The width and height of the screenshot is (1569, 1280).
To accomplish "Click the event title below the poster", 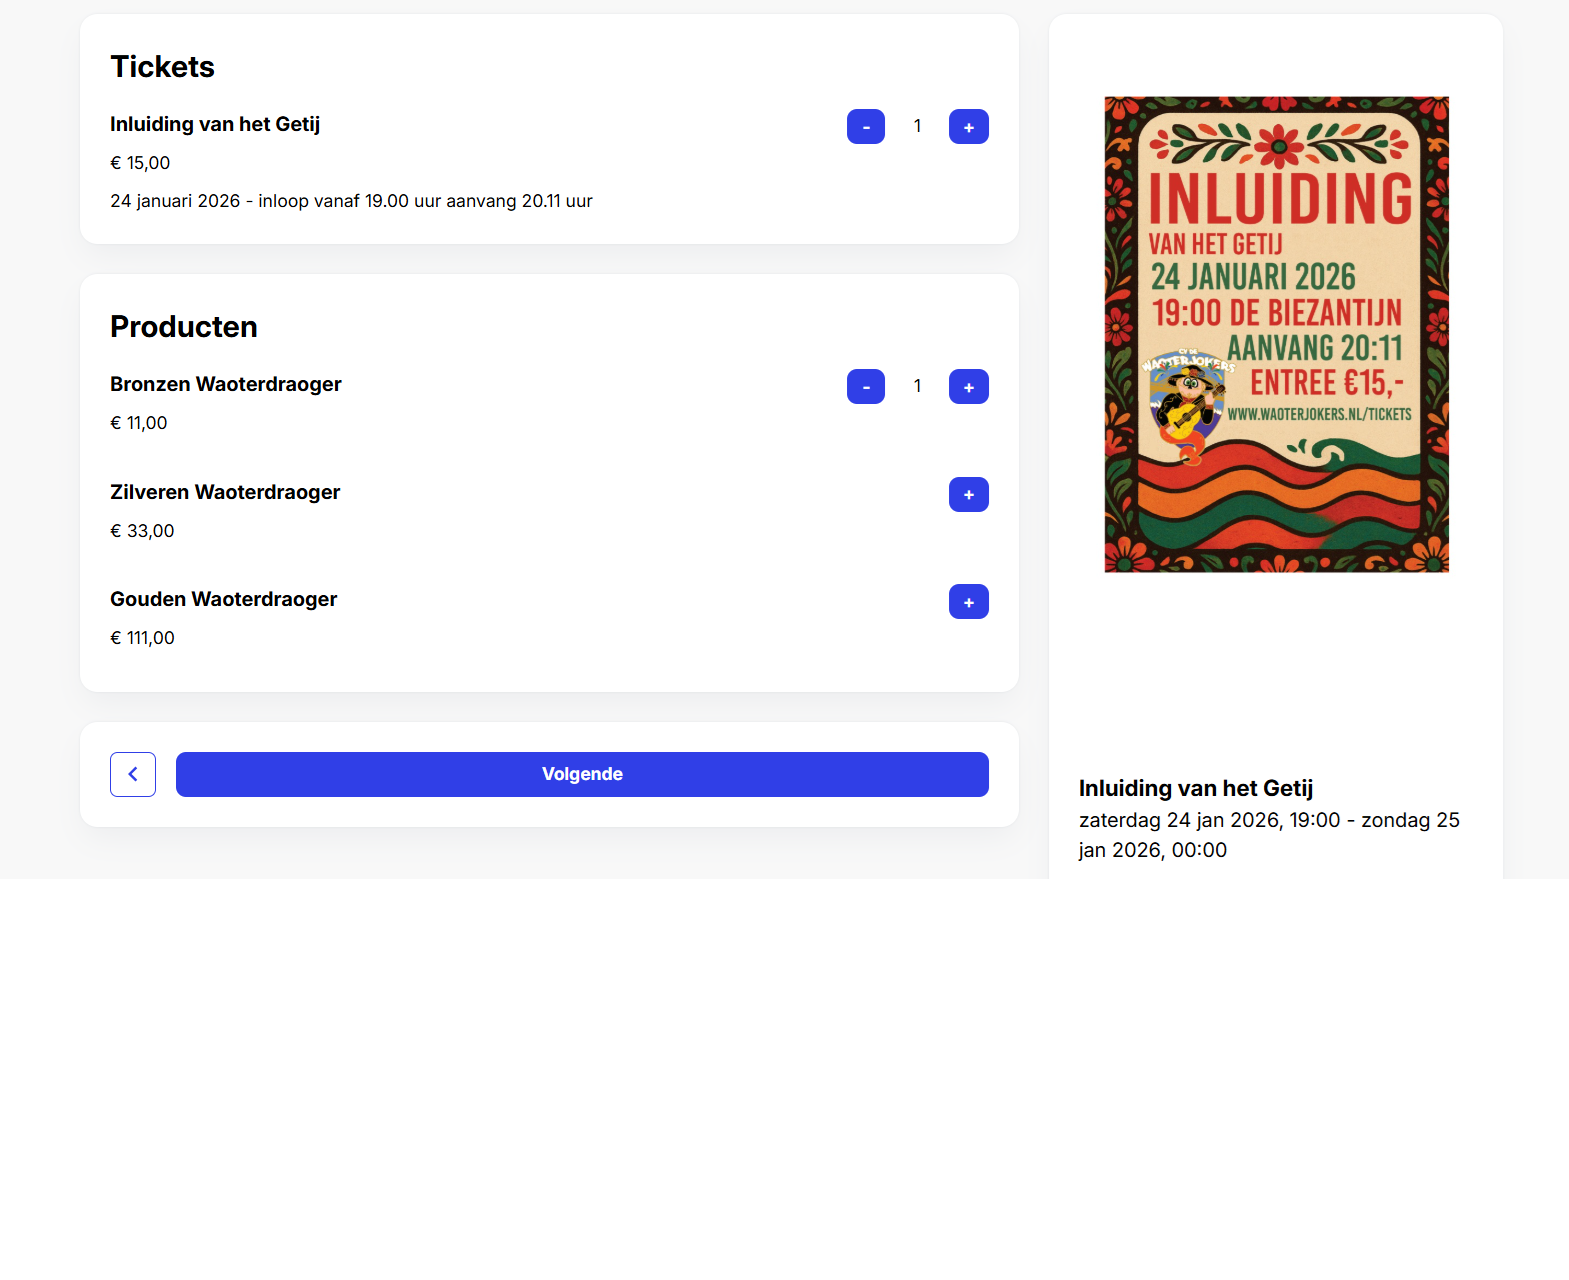I will [x=1195, y=788].
